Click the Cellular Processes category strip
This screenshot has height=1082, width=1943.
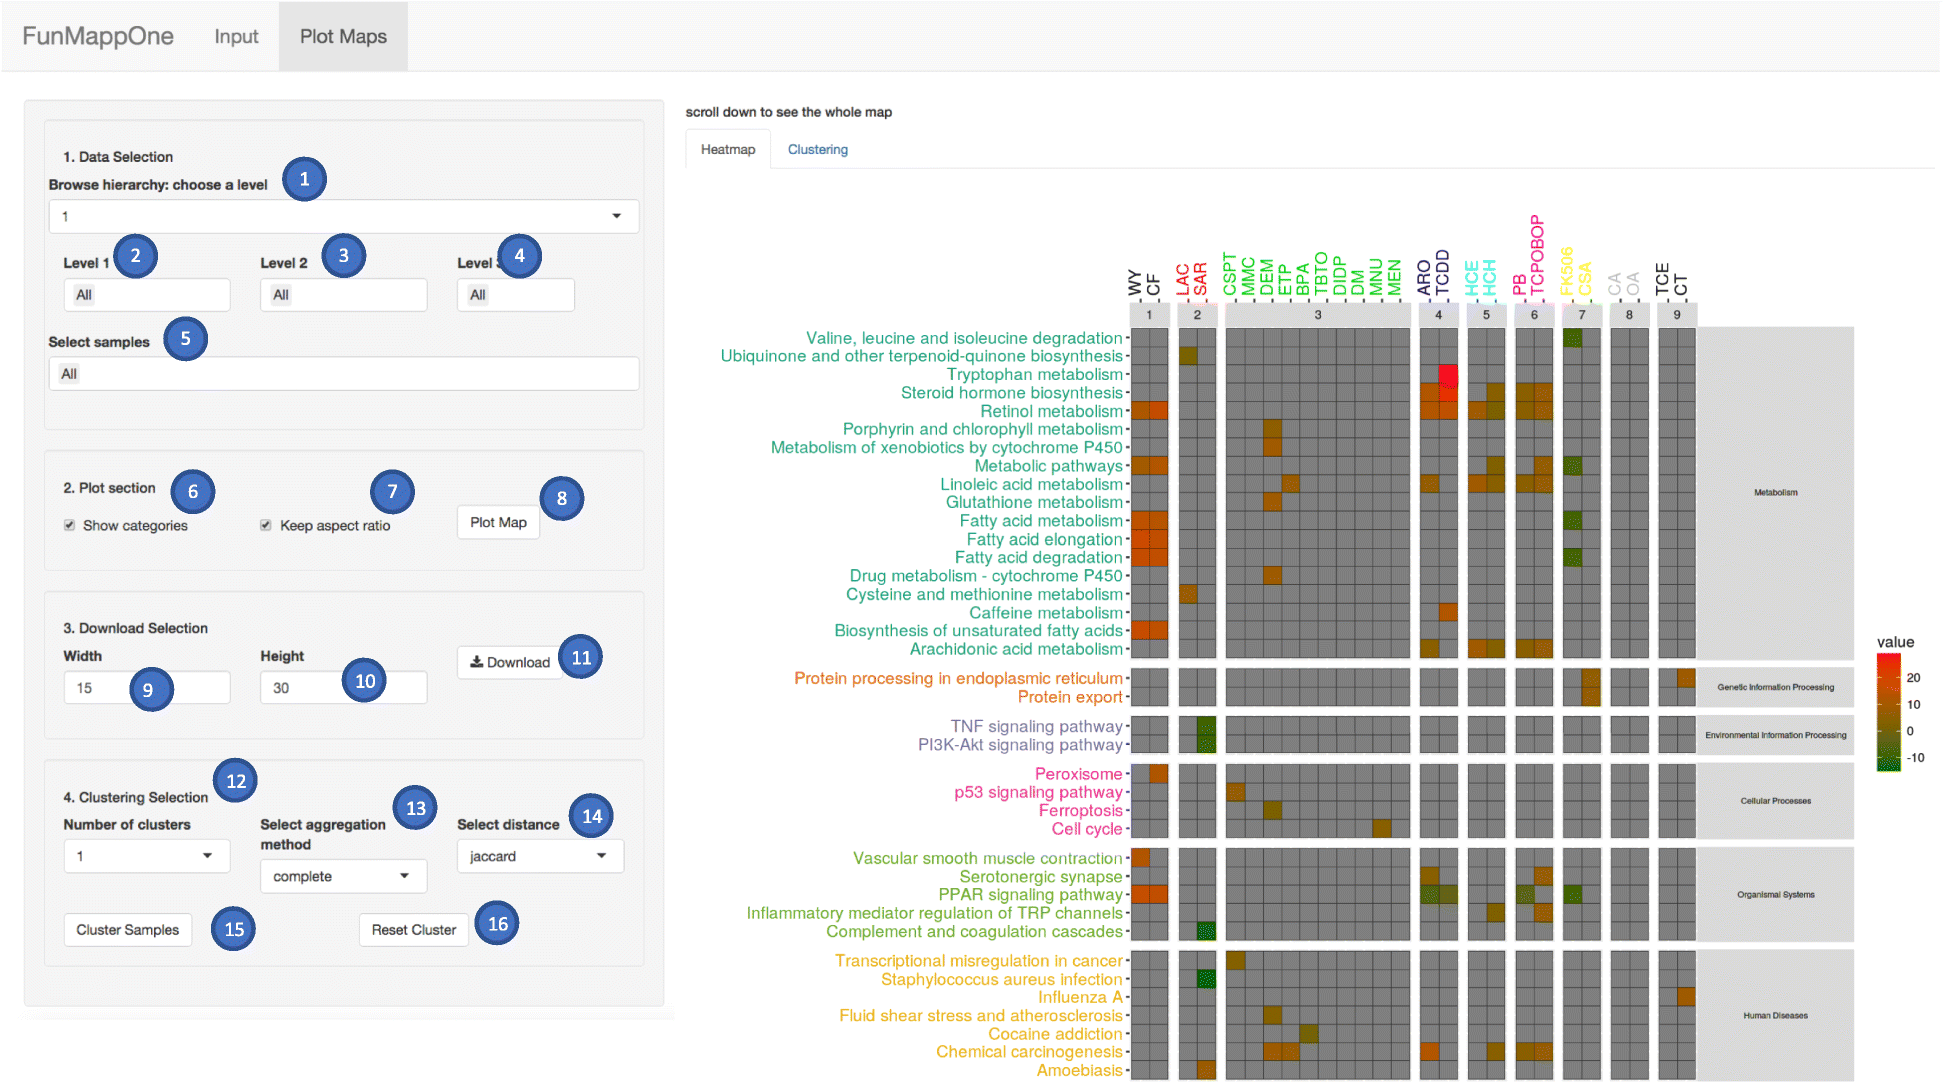[x=1775, y=801]
